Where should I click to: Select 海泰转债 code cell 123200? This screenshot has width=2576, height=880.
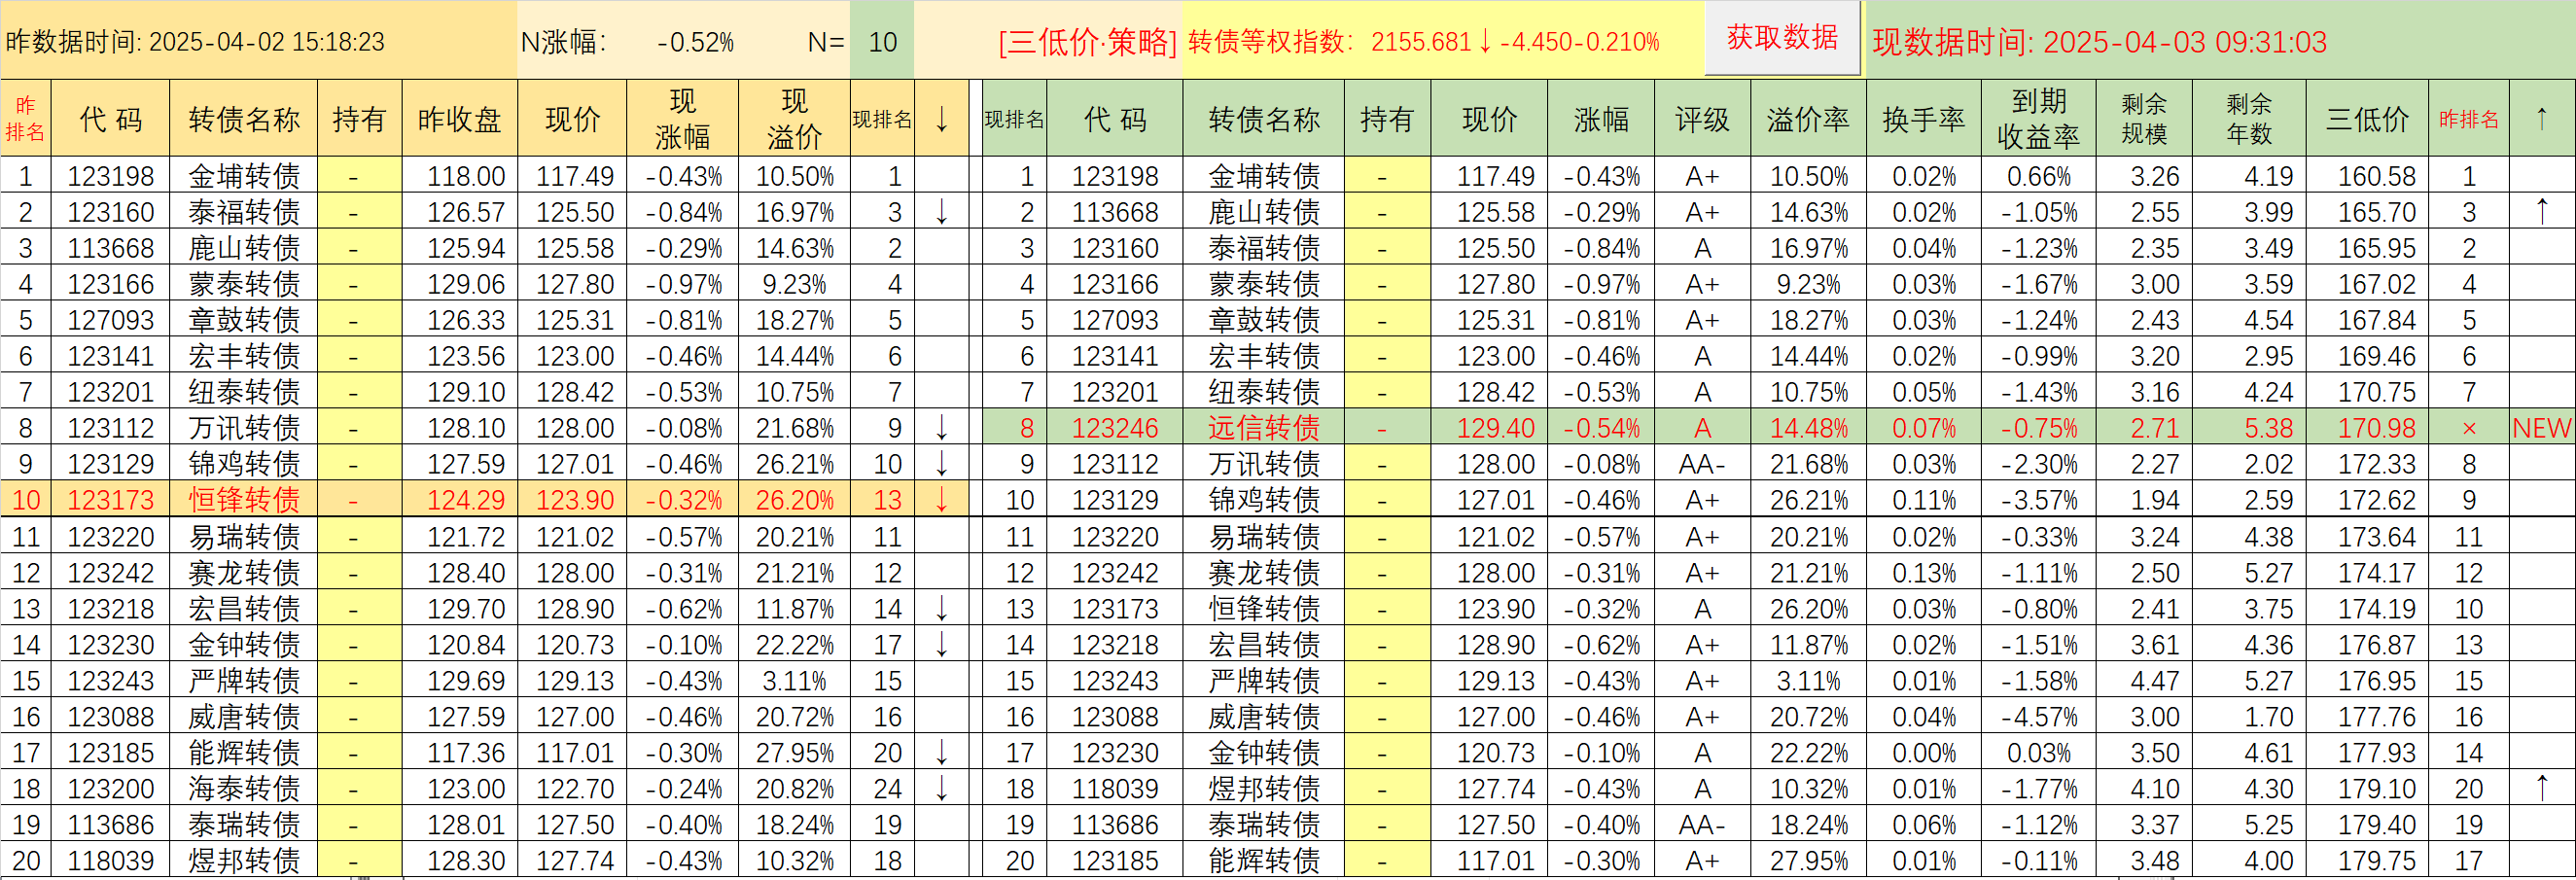110,789
